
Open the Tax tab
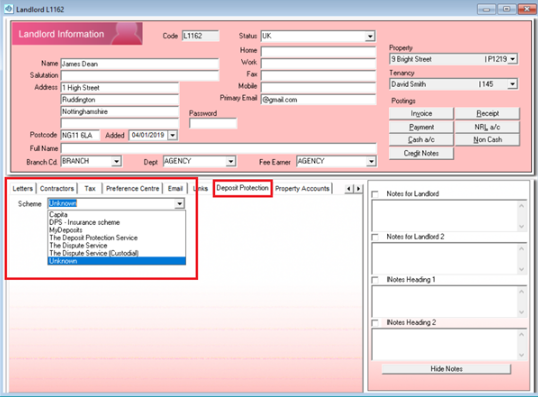click(90, 188)
